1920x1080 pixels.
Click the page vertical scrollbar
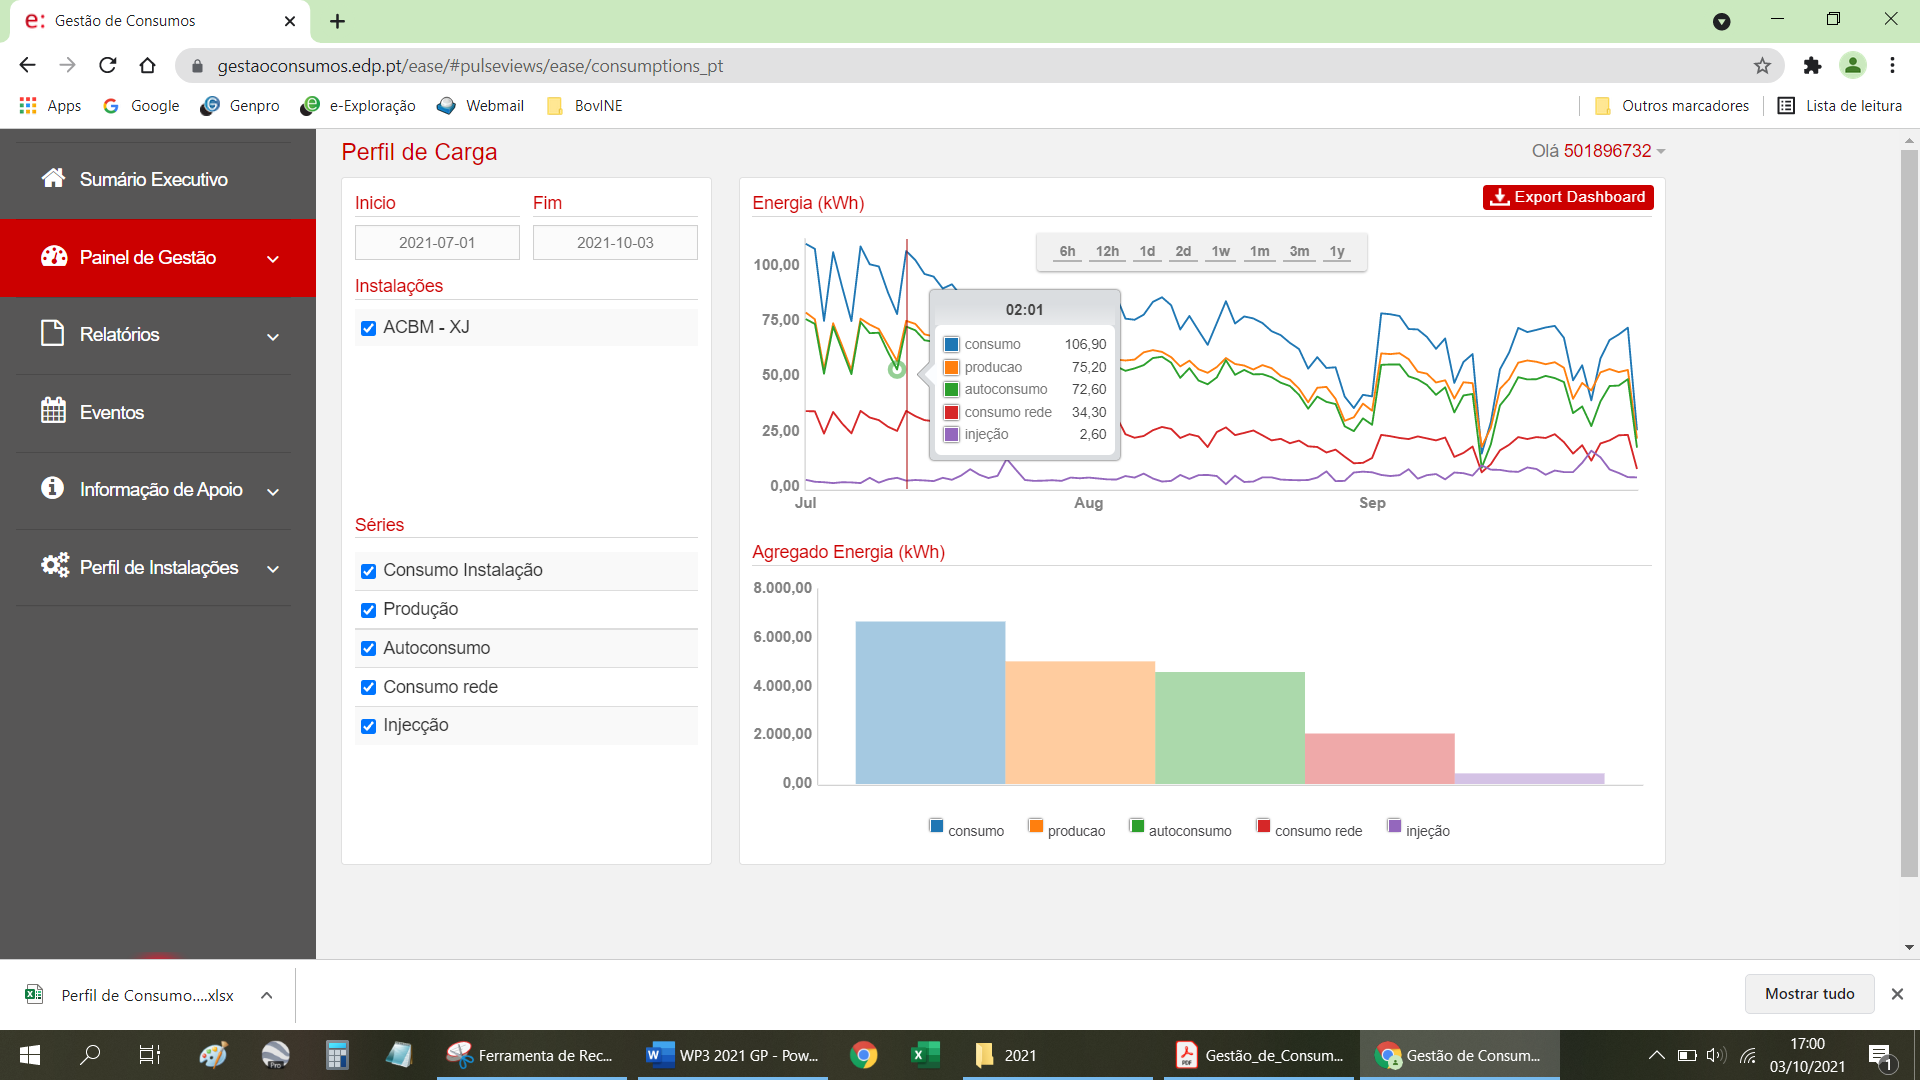pos(1909,515)
